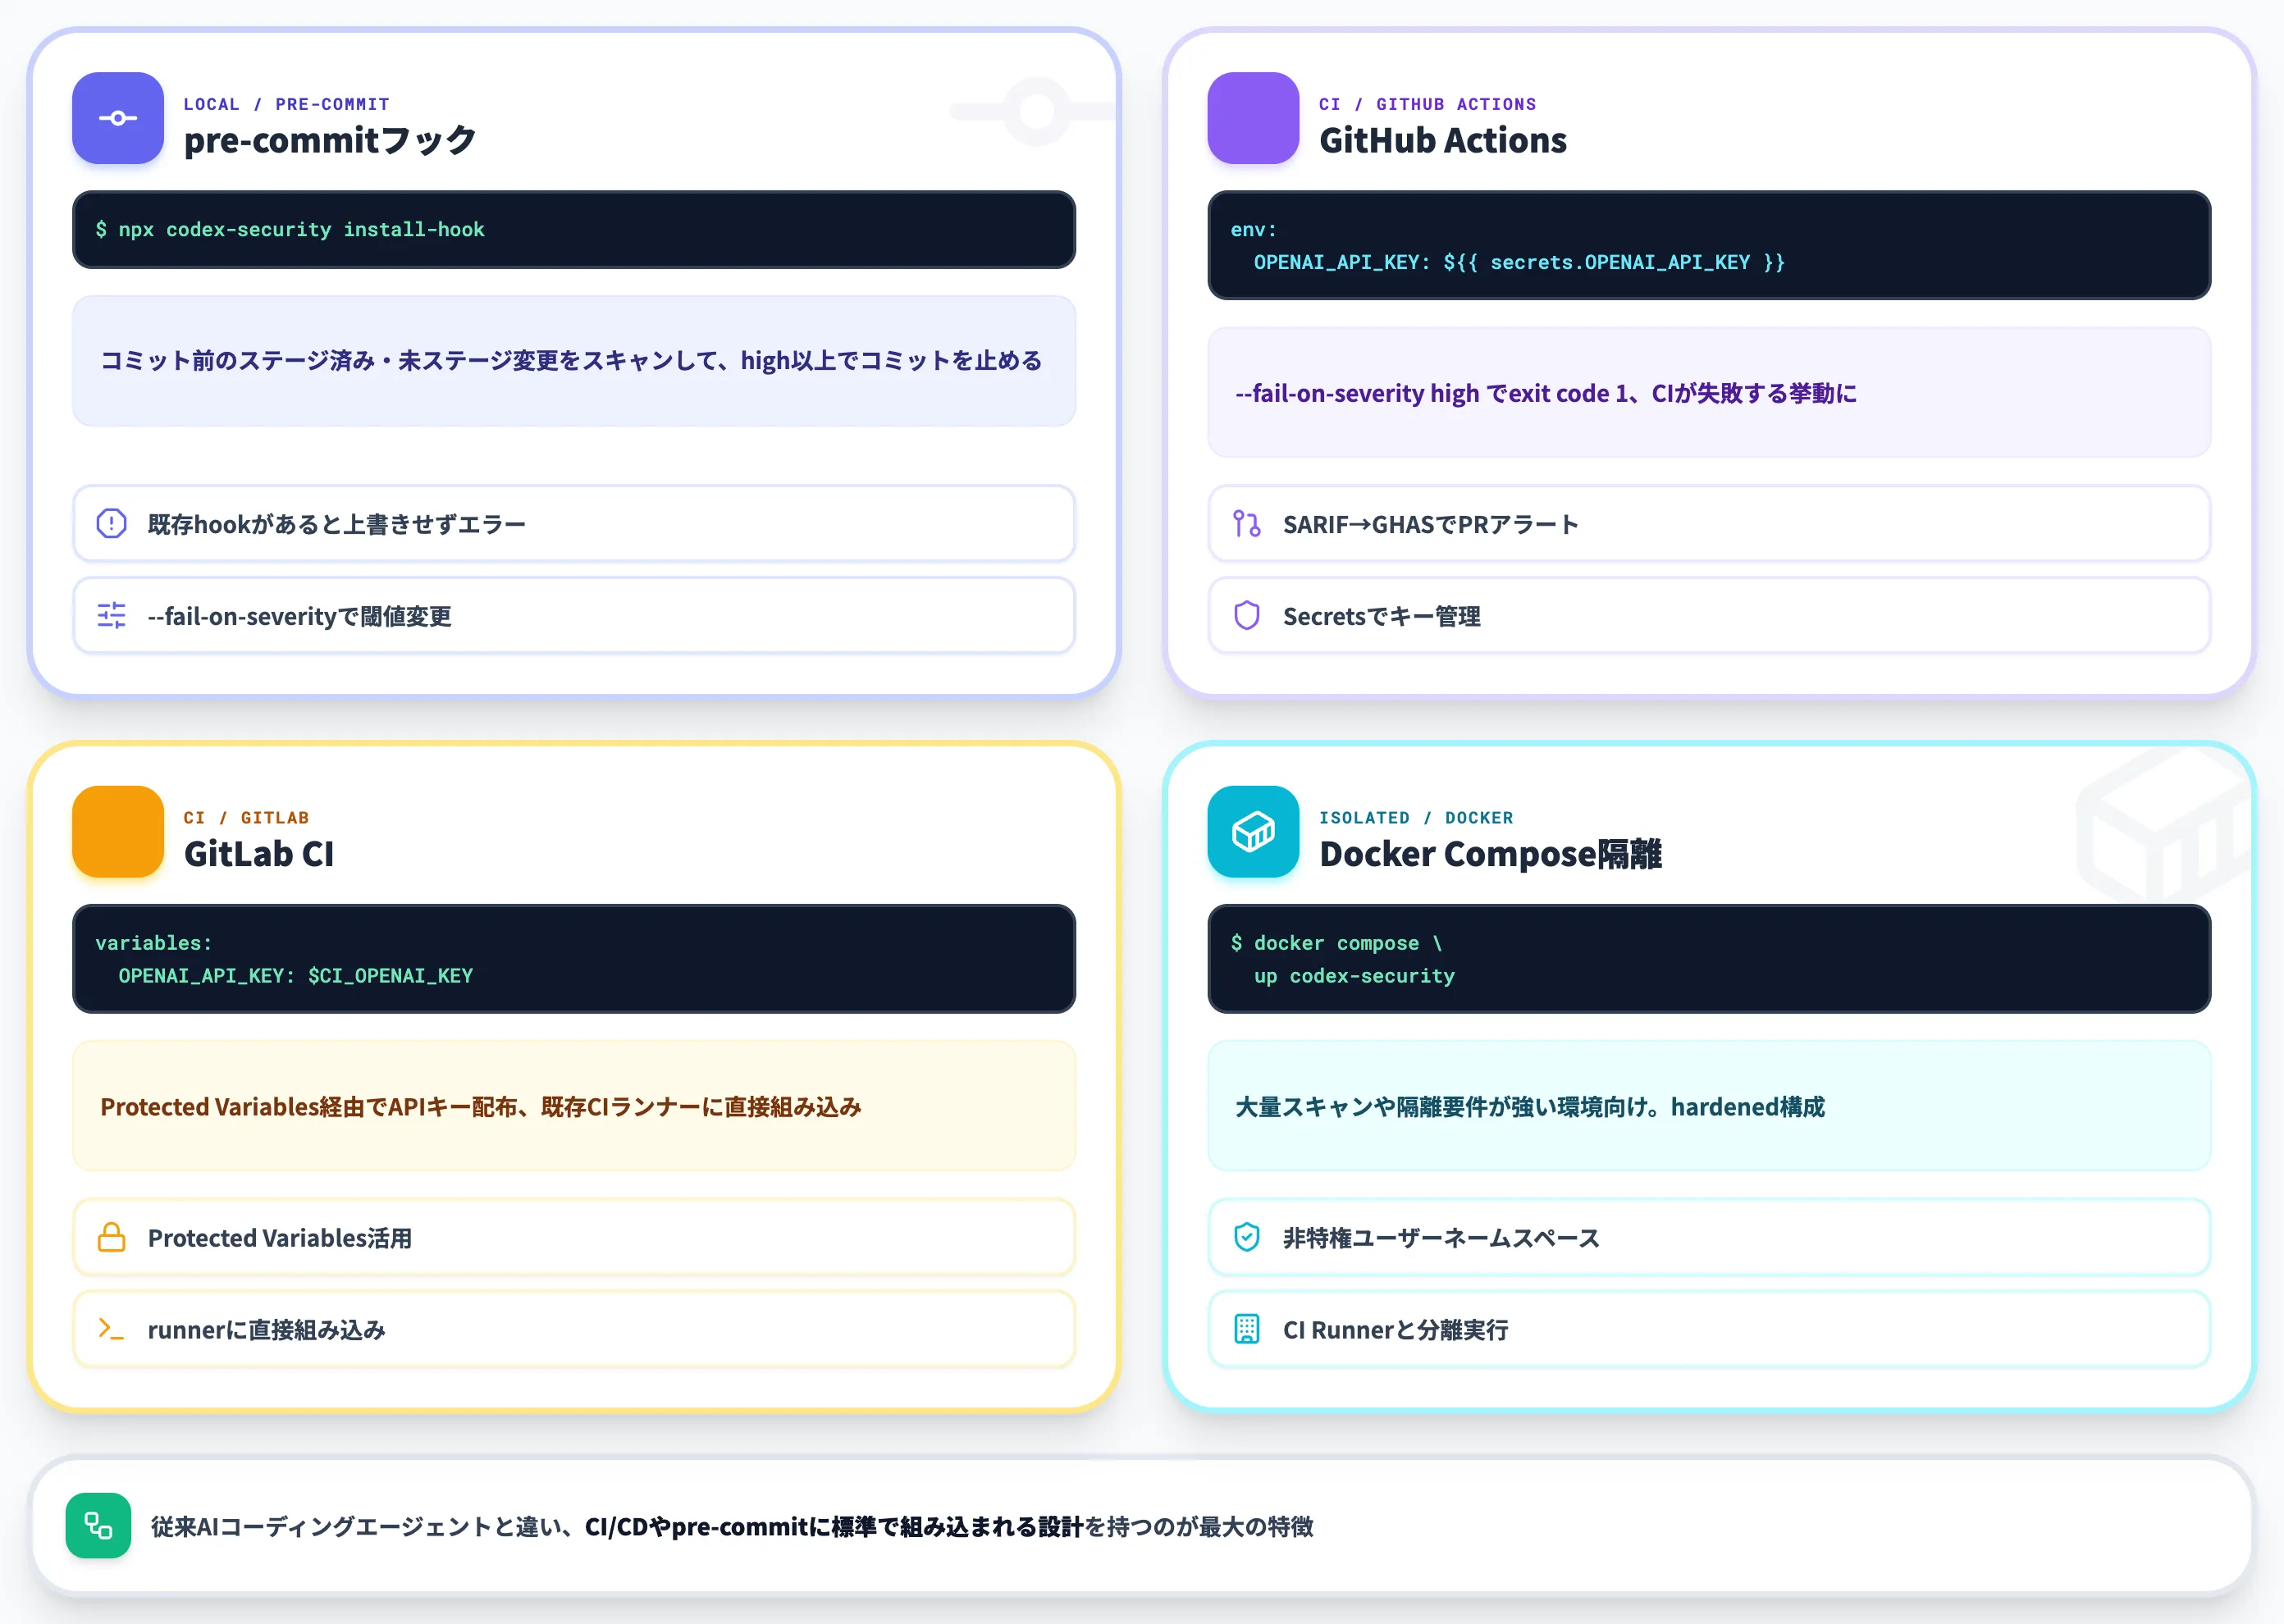Click the --fail-on-severityで閾値変更 row
The height and width of the screenshot is (1624, 2284).
tap(574, 615)
